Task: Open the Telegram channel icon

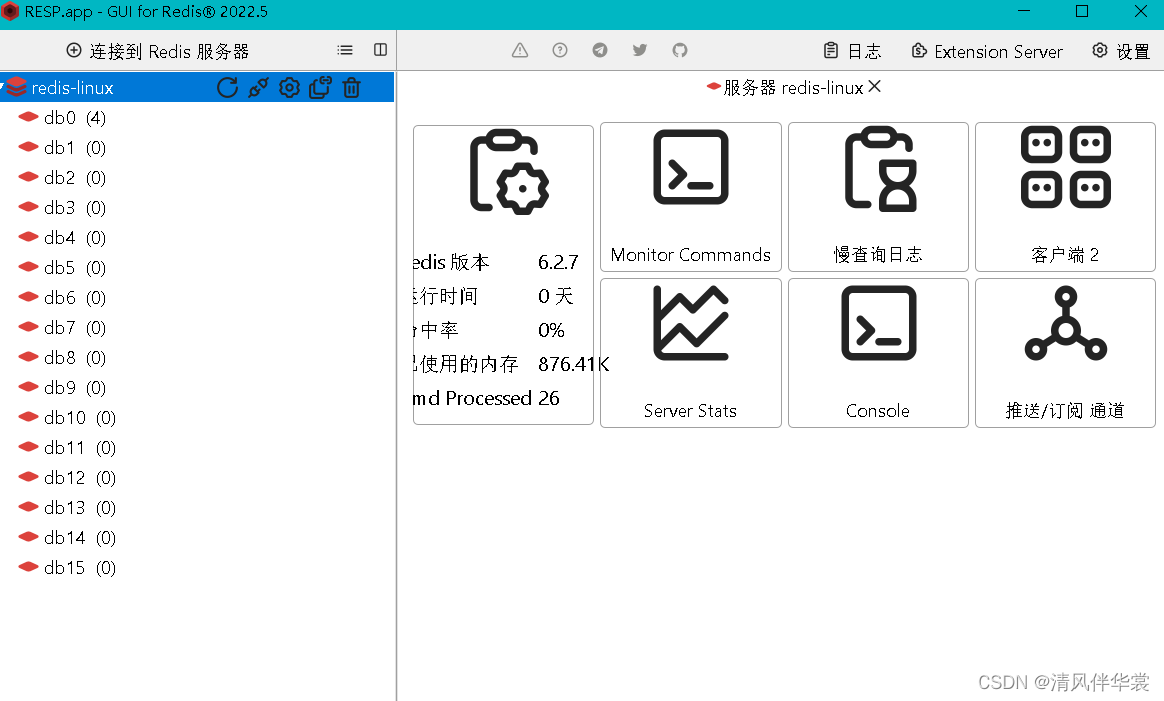Action: coord(600,50)
